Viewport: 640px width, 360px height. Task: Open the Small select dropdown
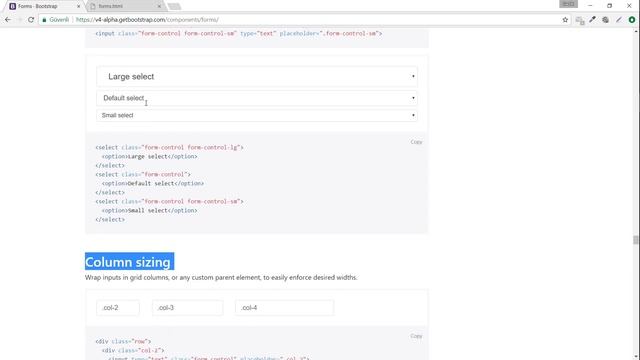[x=257, y=115]
